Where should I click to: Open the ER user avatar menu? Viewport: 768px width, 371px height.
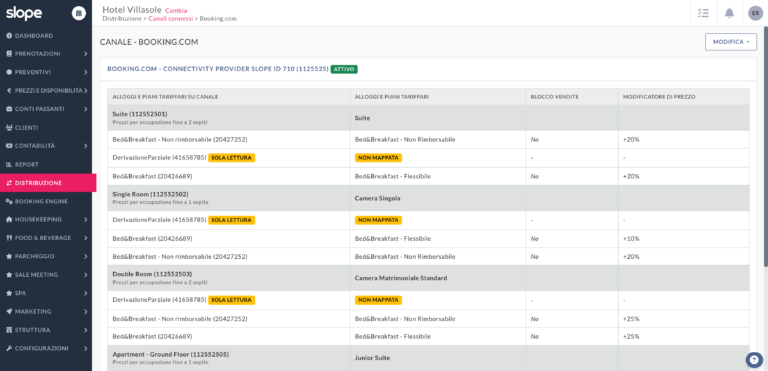755,13
